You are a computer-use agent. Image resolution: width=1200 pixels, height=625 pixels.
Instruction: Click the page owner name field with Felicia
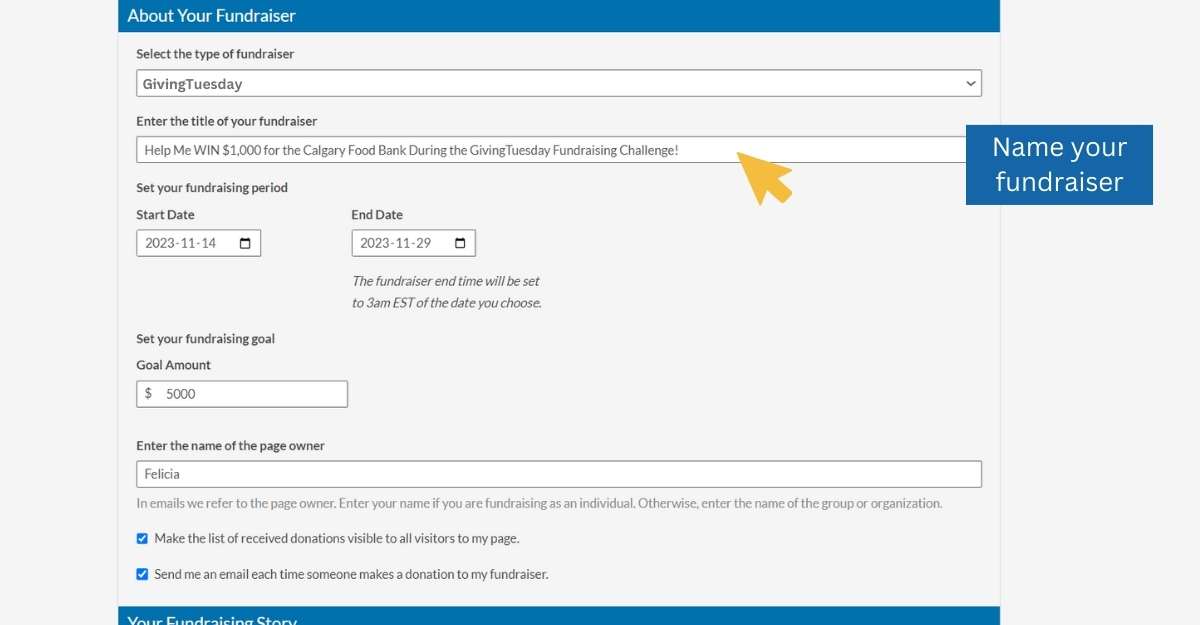coord(558,474)
